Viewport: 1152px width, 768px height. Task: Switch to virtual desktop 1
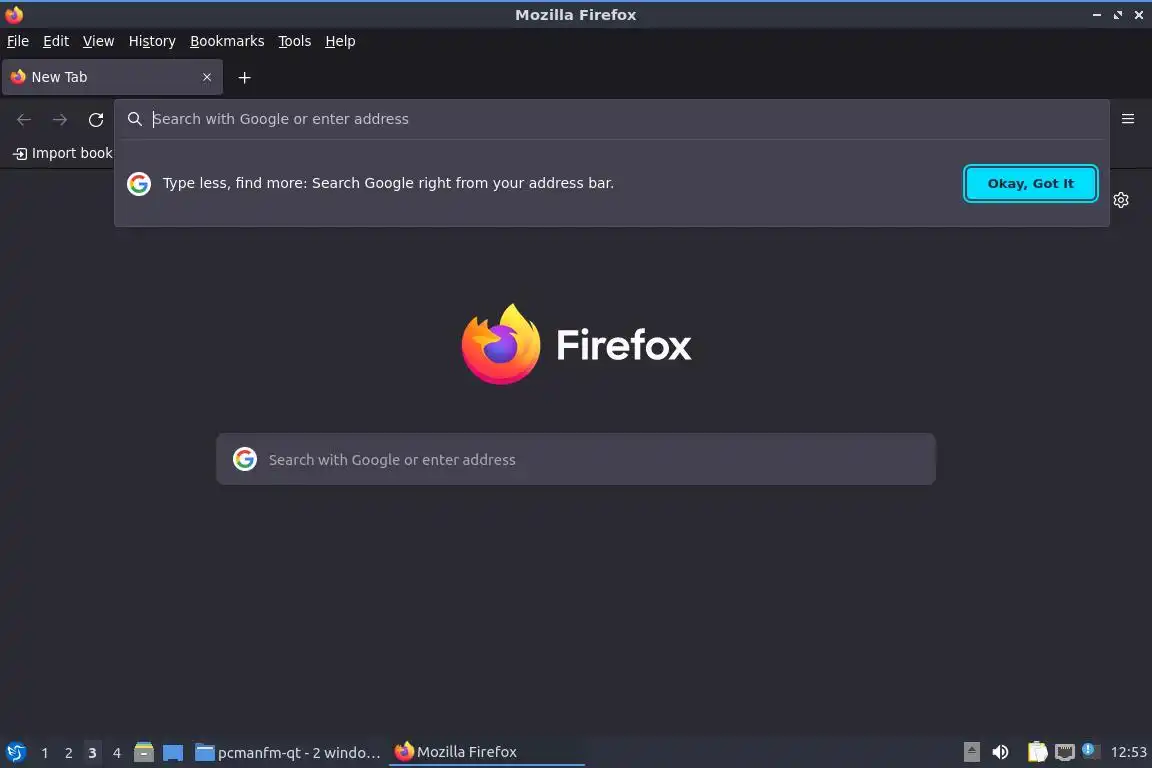pyautogui.click(x=45, y=753)
